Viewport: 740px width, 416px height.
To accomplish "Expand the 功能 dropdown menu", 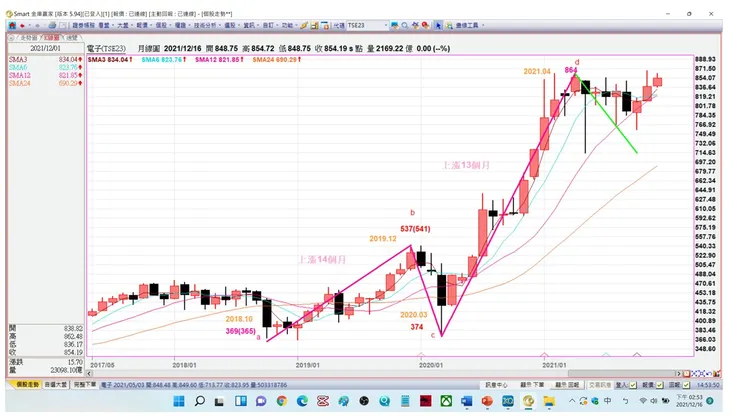I will (x=296, y=25).
